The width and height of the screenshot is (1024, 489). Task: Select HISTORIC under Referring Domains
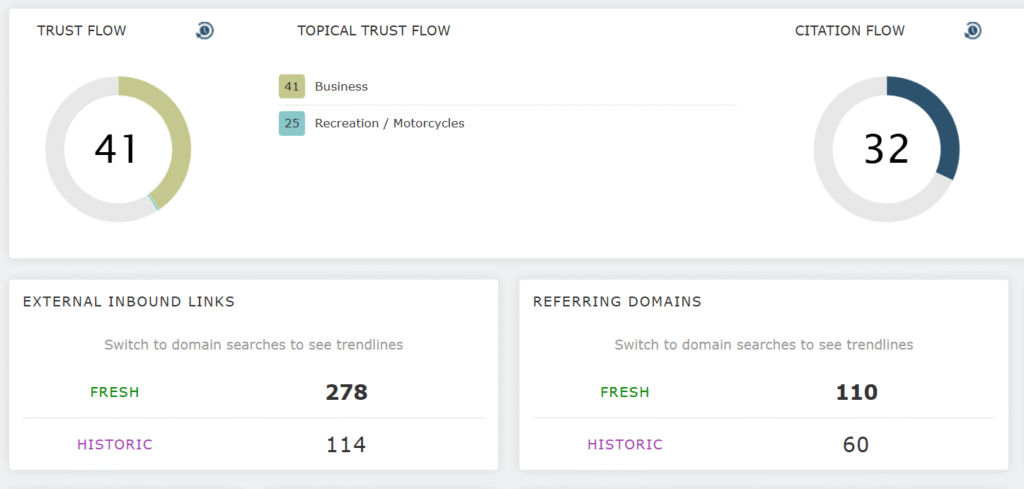tap(625, 445)
